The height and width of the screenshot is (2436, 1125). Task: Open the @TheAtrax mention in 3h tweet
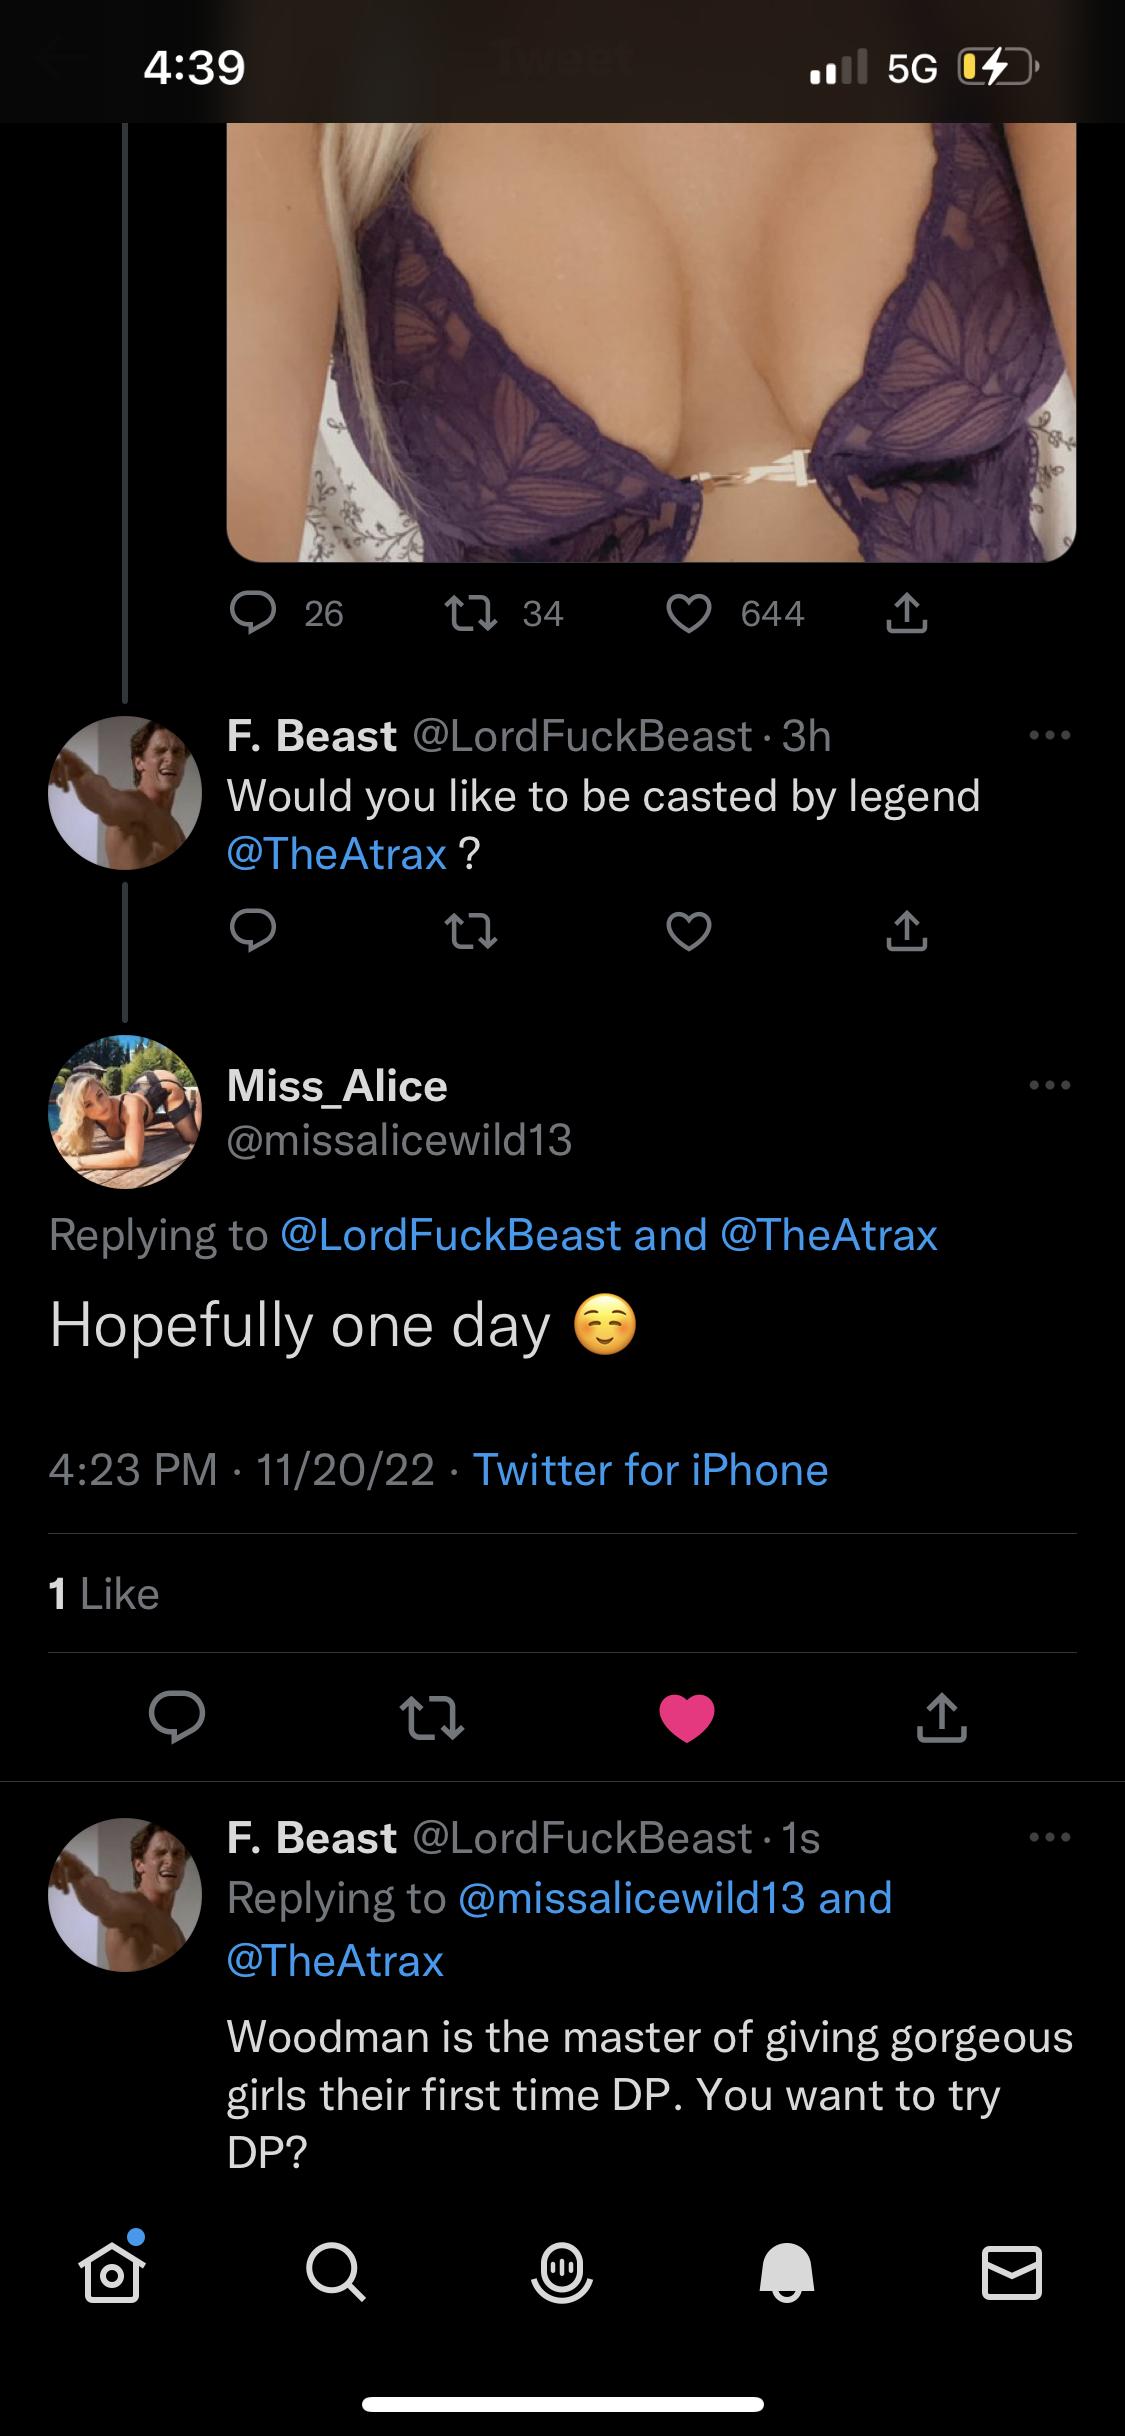[337, 854]
